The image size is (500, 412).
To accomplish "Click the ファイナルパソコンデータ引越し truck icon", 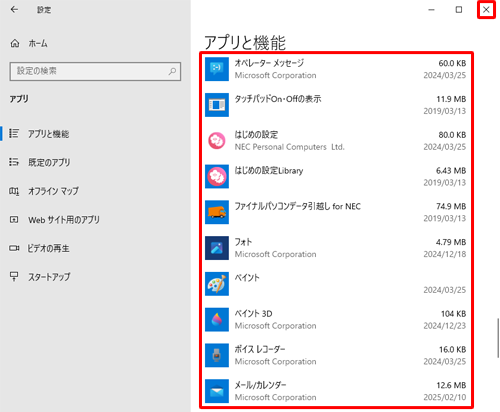I will tap(217, 212).
